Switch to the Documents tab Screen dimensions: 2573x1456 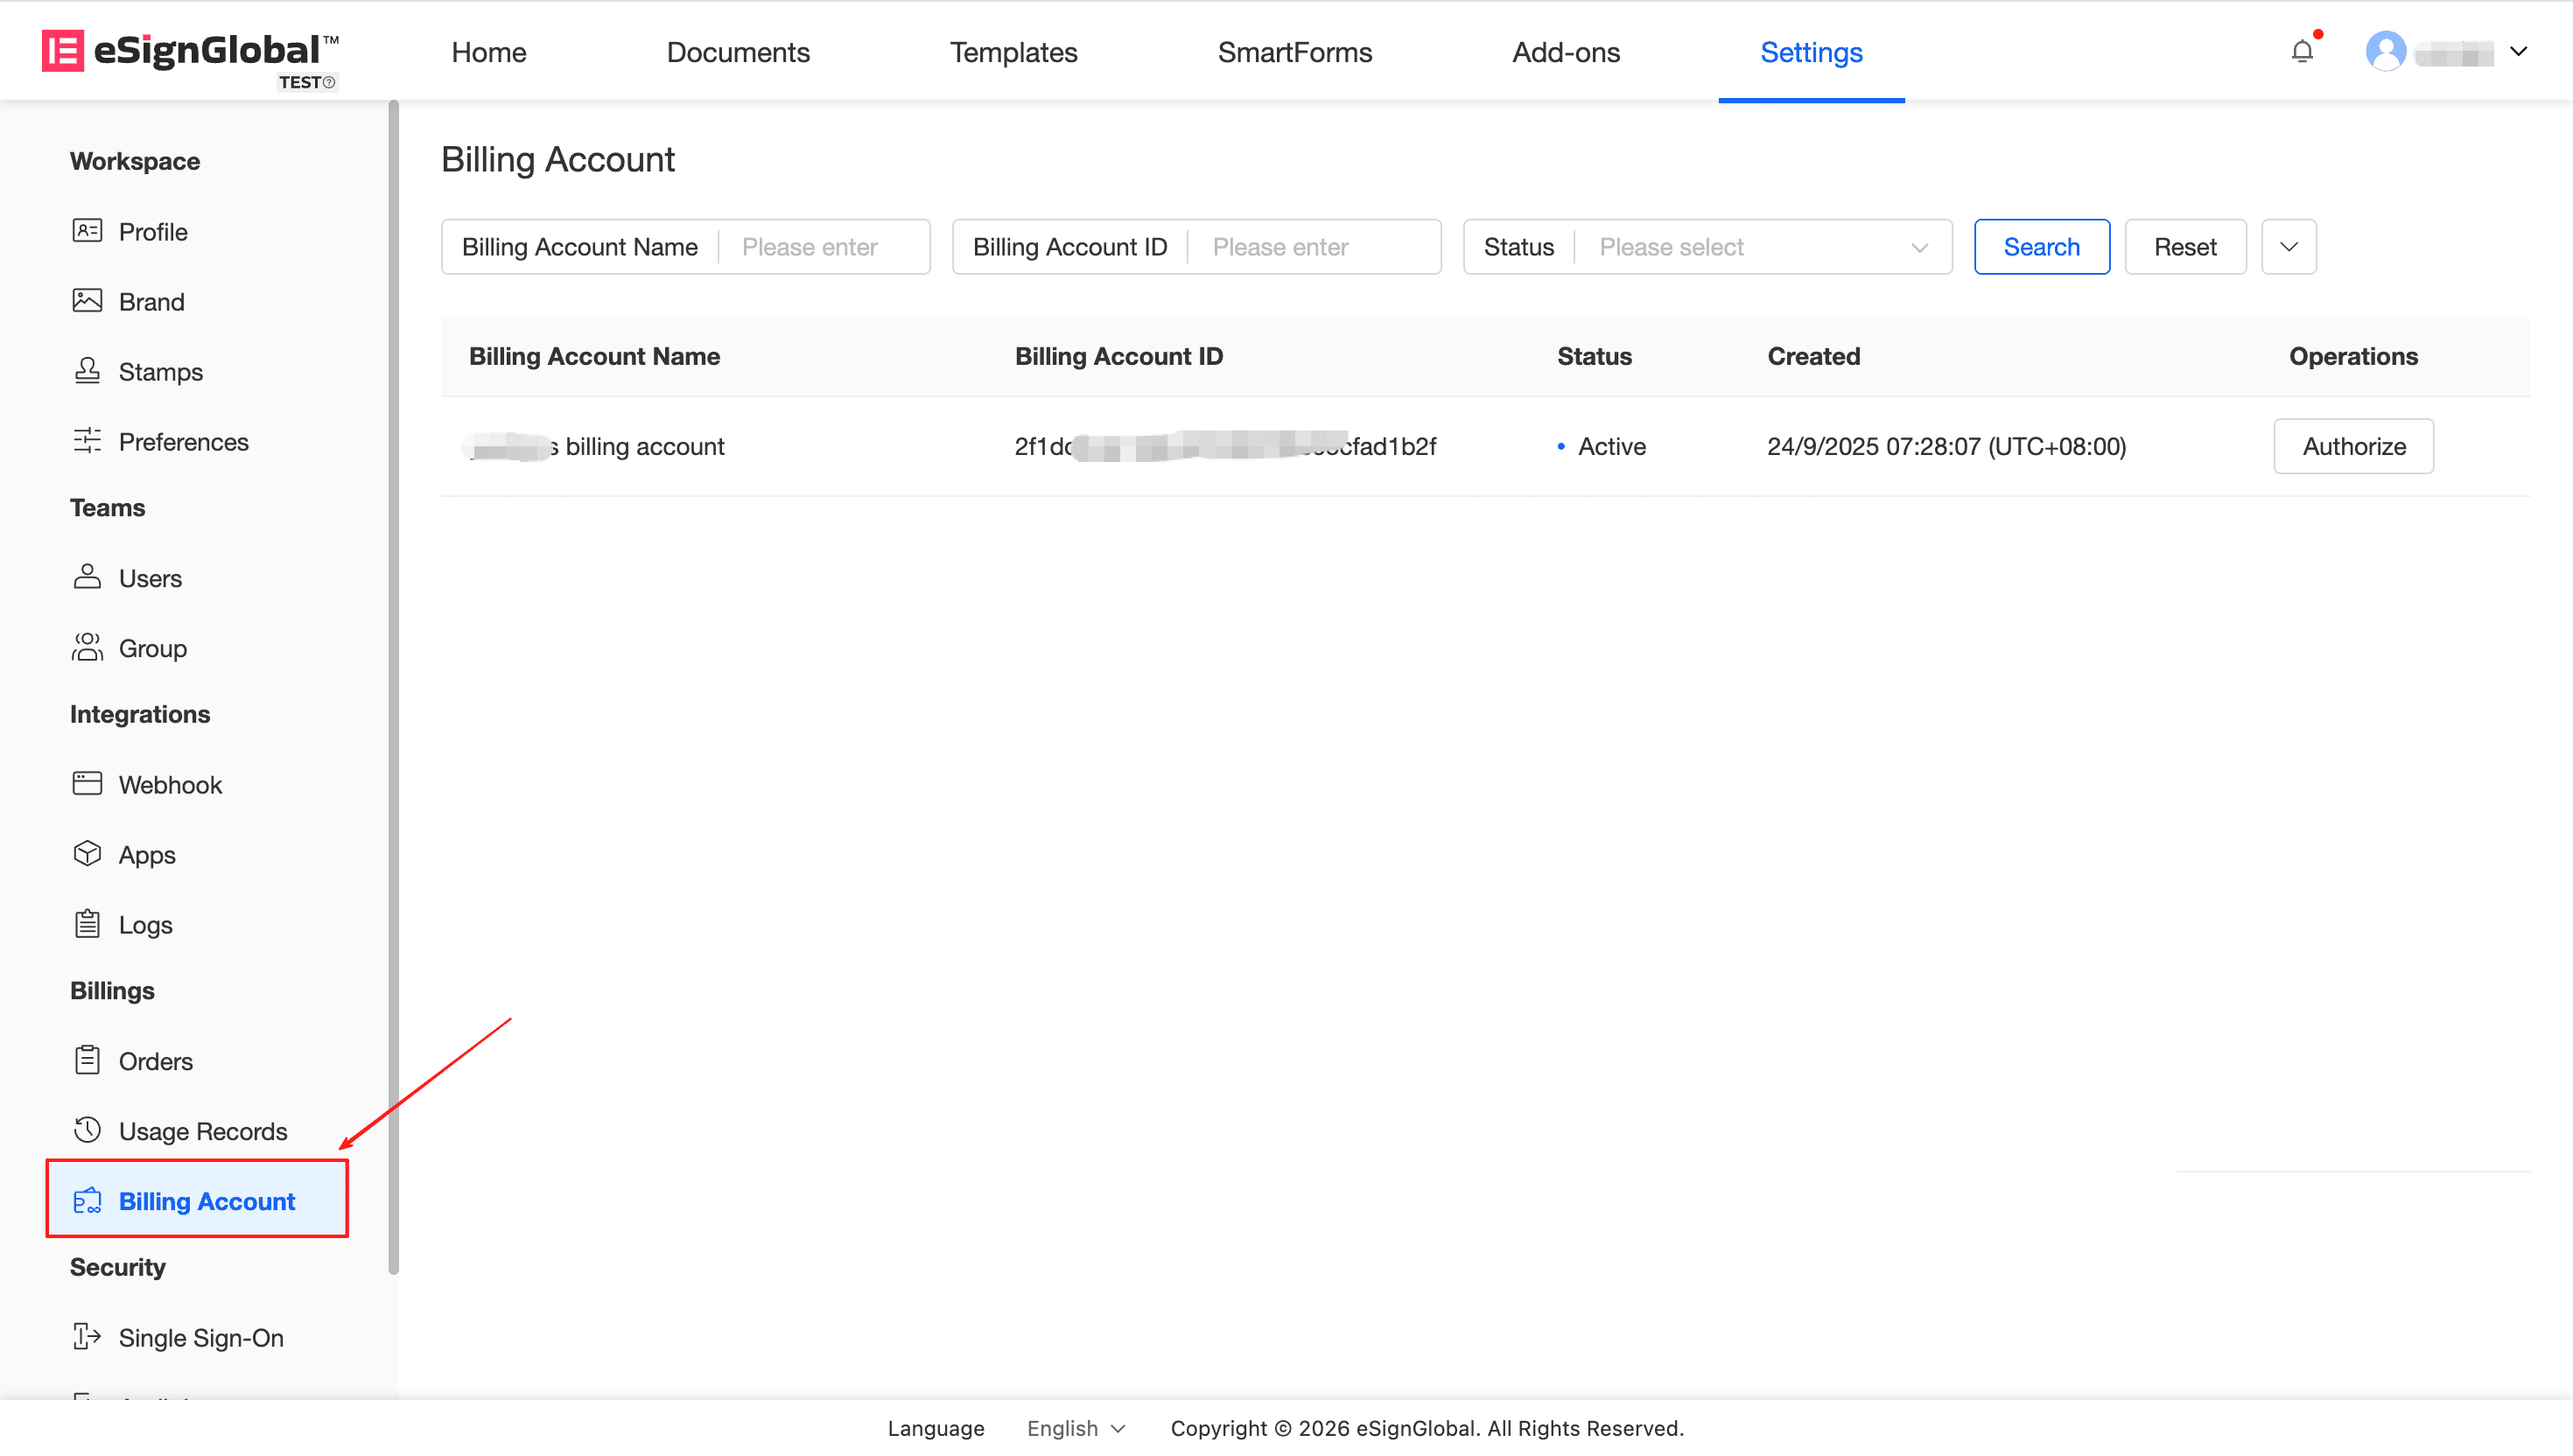tap(738, 52)
